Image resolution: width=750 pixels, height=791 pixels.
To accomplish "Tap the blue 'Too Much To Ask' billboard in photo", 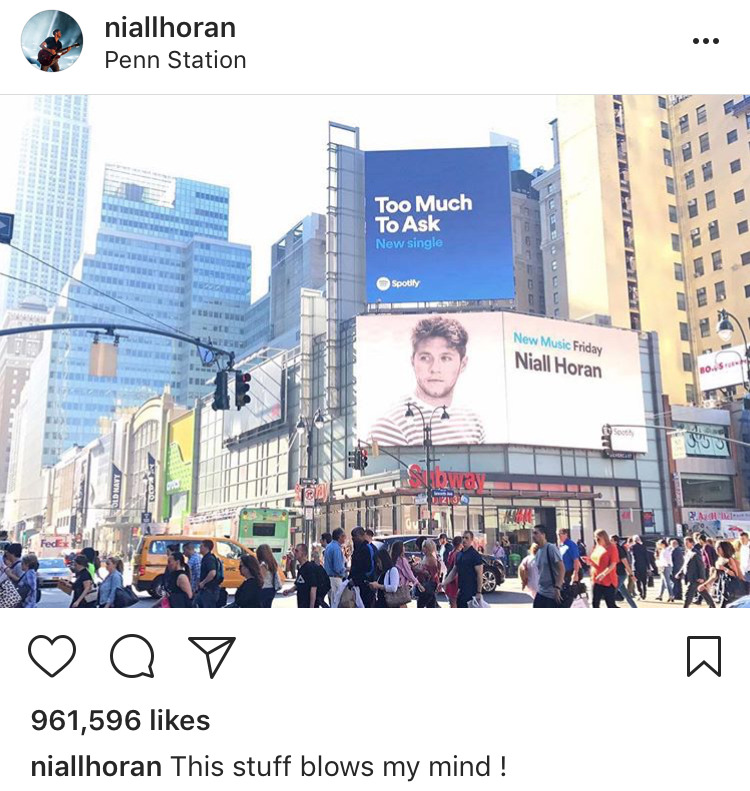I will tap(438, 225).
